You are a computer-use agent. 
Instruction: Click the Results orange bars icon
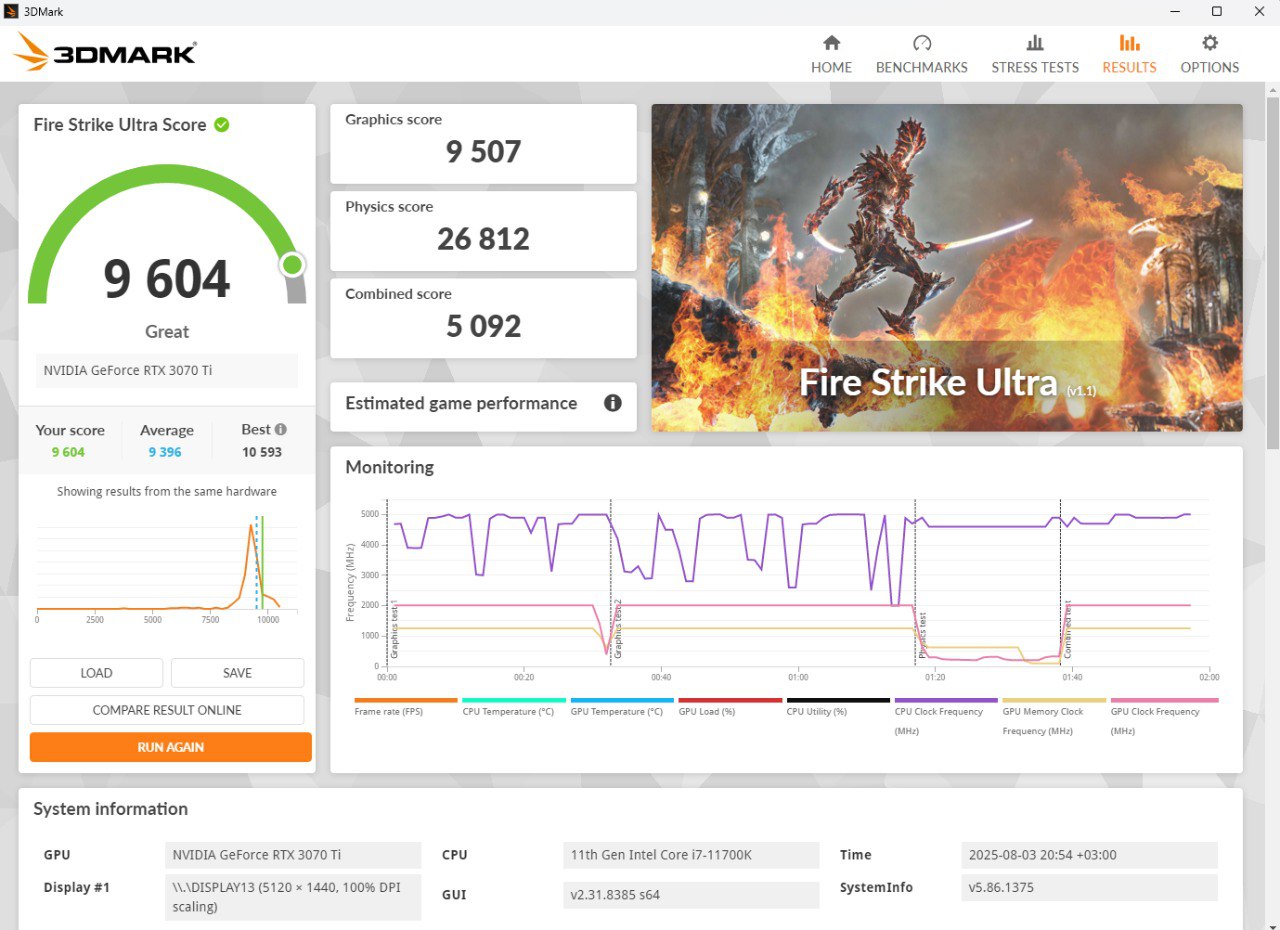click(1129, 43)
